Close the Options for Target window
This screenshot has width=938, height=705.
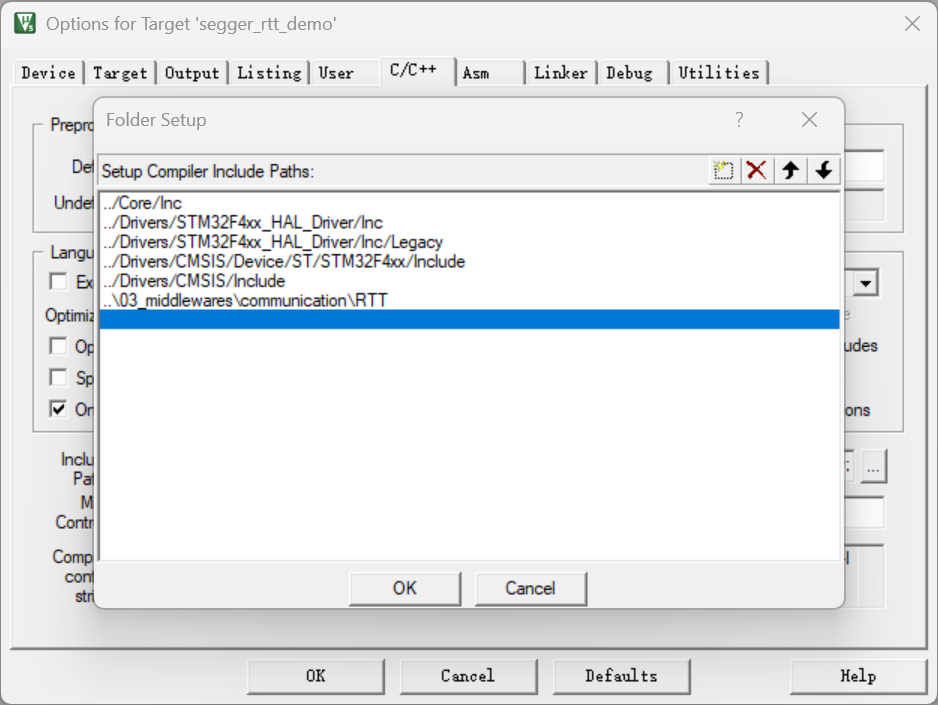tap(912, 23)
